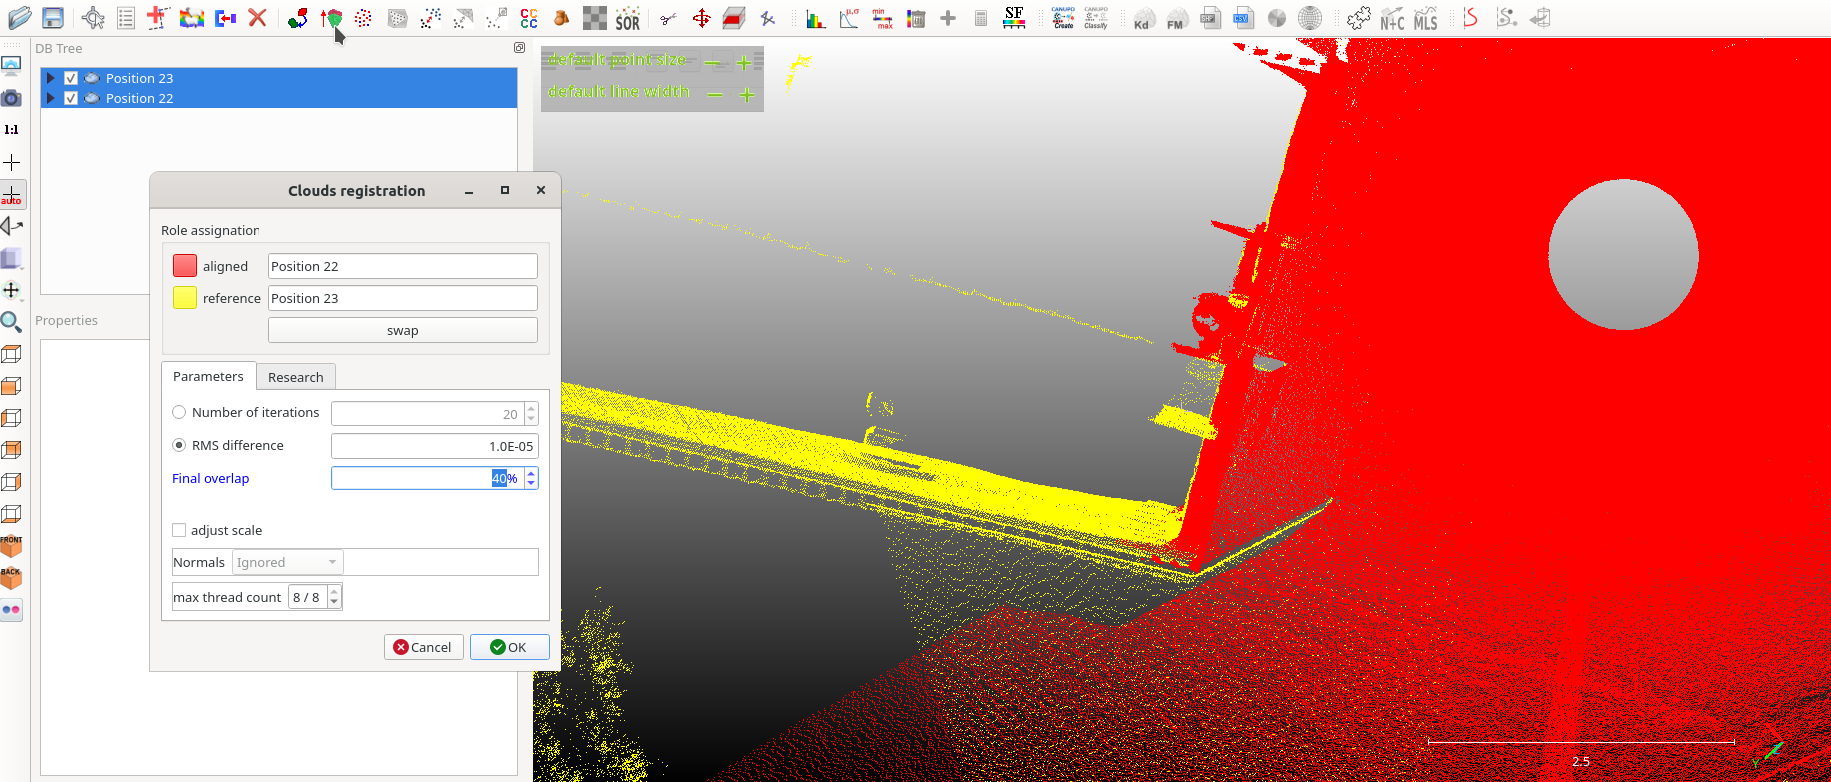Save the current entity with the floppy icon
The width and height of the screenshot is (1831, 782).
tap(53, 17)
